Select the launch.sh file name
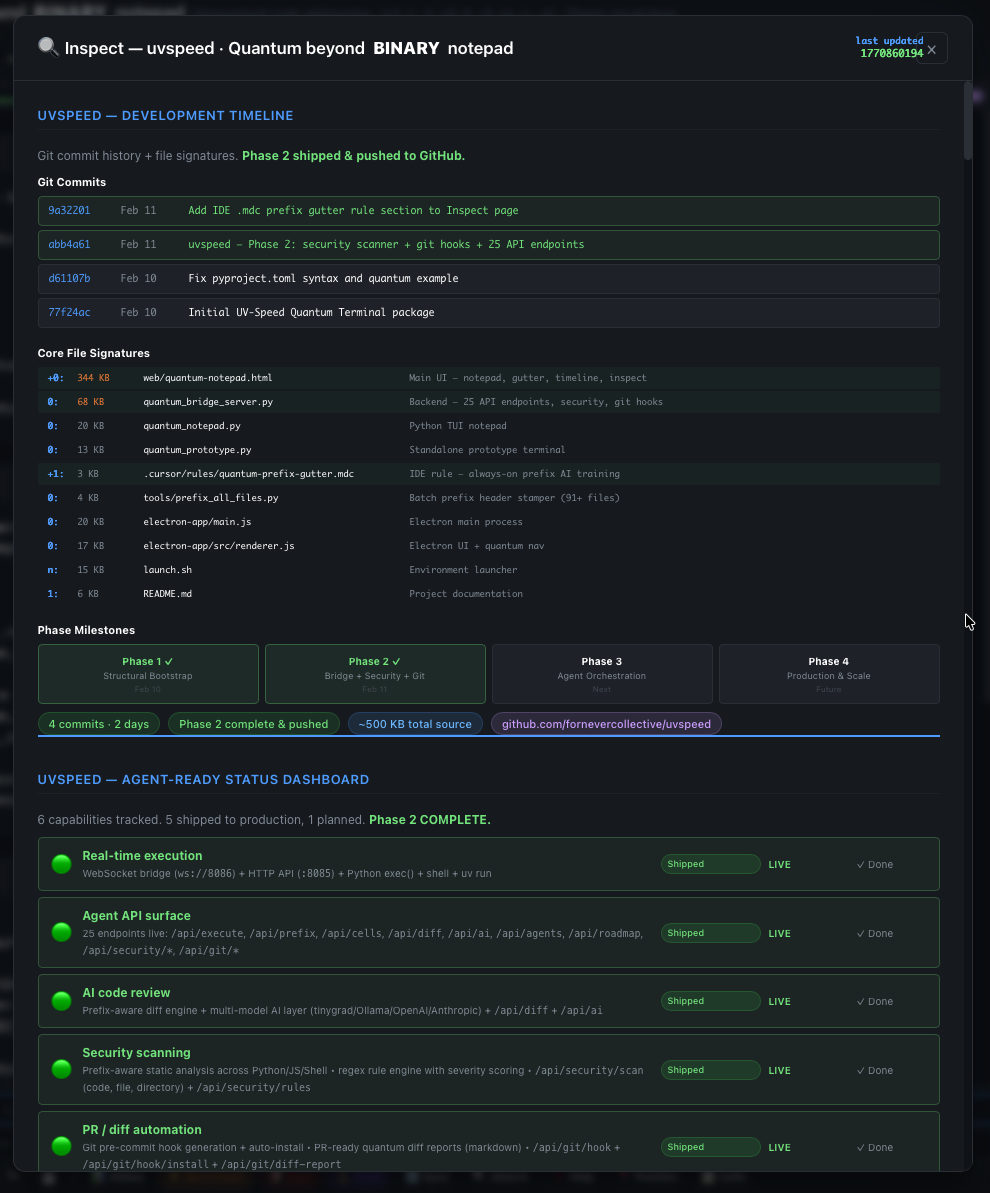 tap(167, 570)
